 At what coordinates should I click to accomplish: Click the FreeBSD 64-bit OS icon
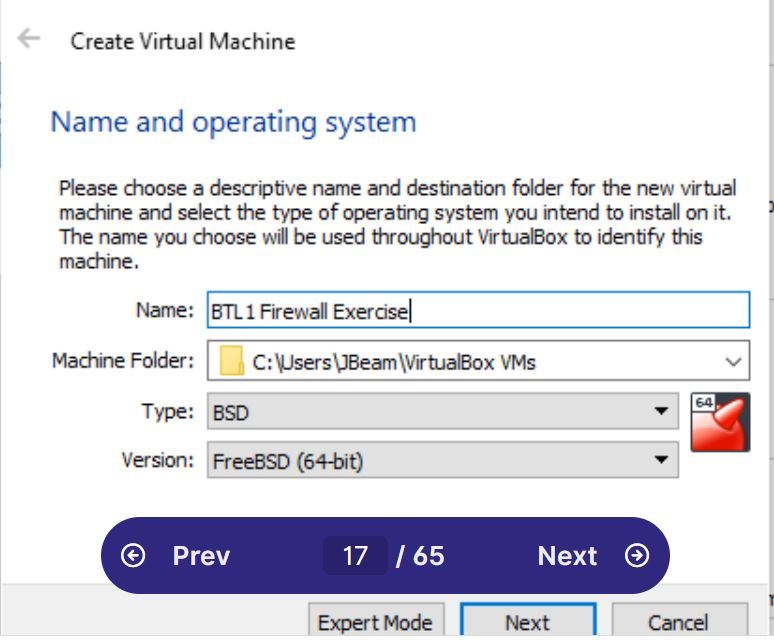click(x=720, y=422)
